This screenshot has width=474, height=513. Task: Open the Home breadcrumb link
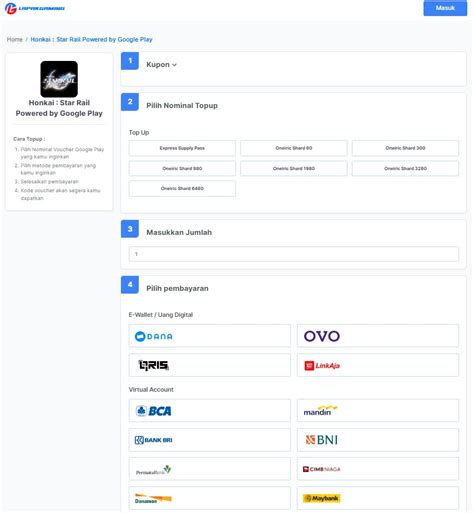pos(15,39)
